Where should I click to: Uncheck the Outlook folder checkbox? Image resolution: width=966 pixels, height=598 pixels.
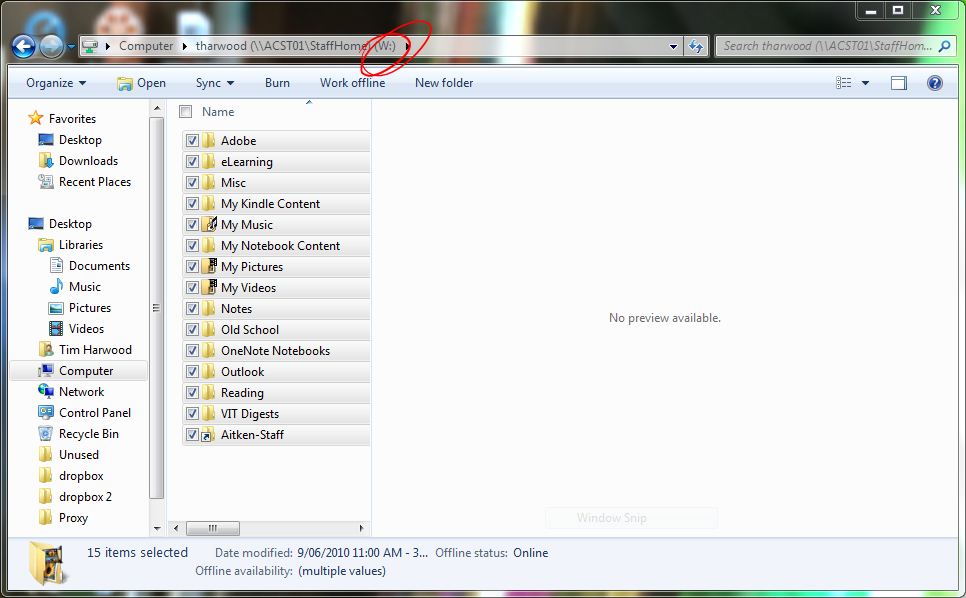click(192, 372)
